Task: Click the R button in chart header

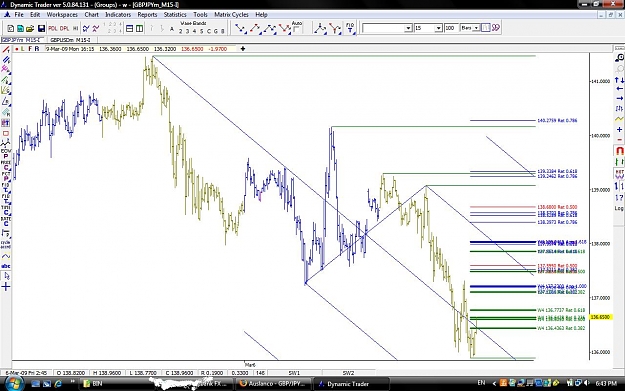Action: tap(37, 49)
